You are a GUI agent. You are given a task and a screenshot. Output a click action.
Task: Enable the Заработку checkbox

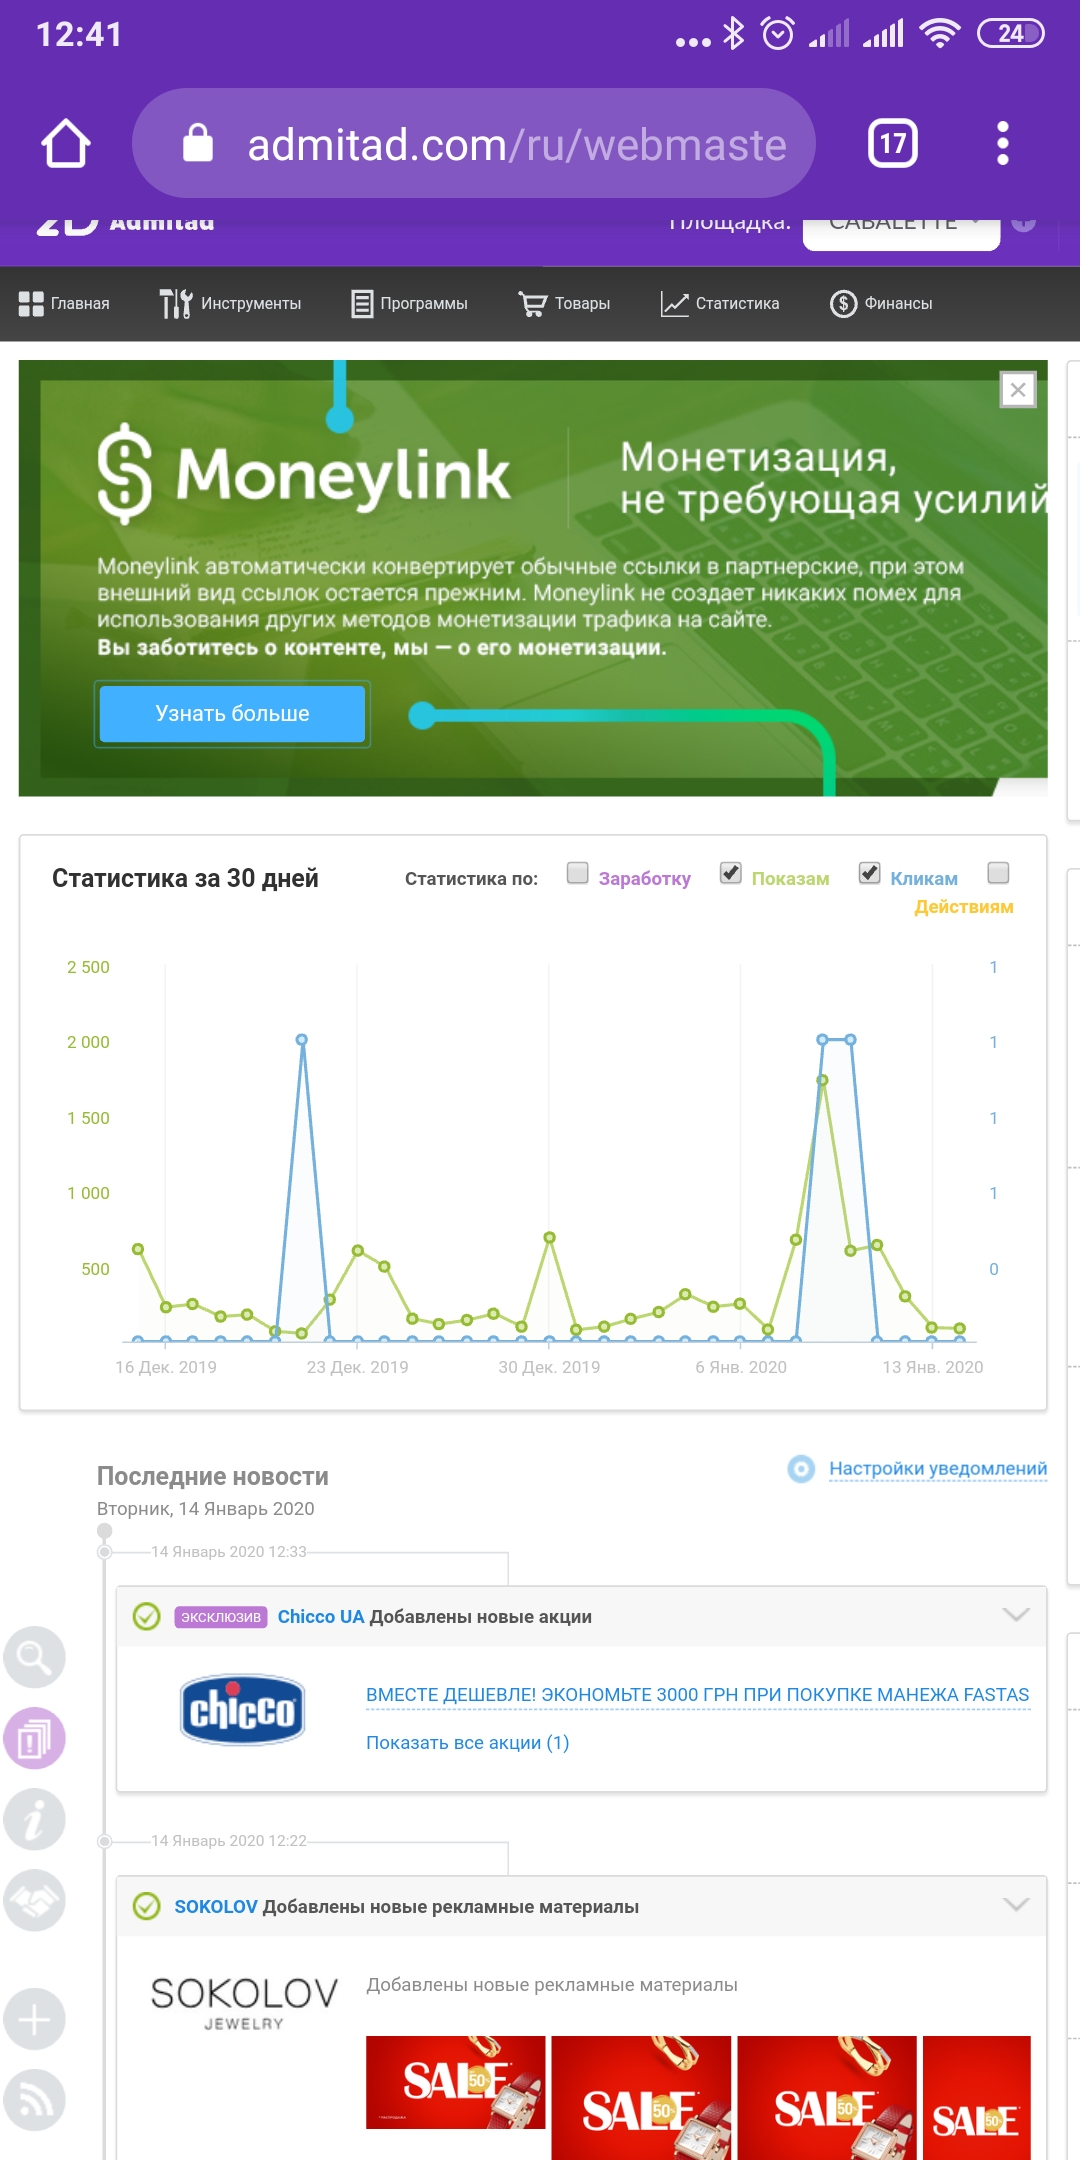(x=578, y=873)
